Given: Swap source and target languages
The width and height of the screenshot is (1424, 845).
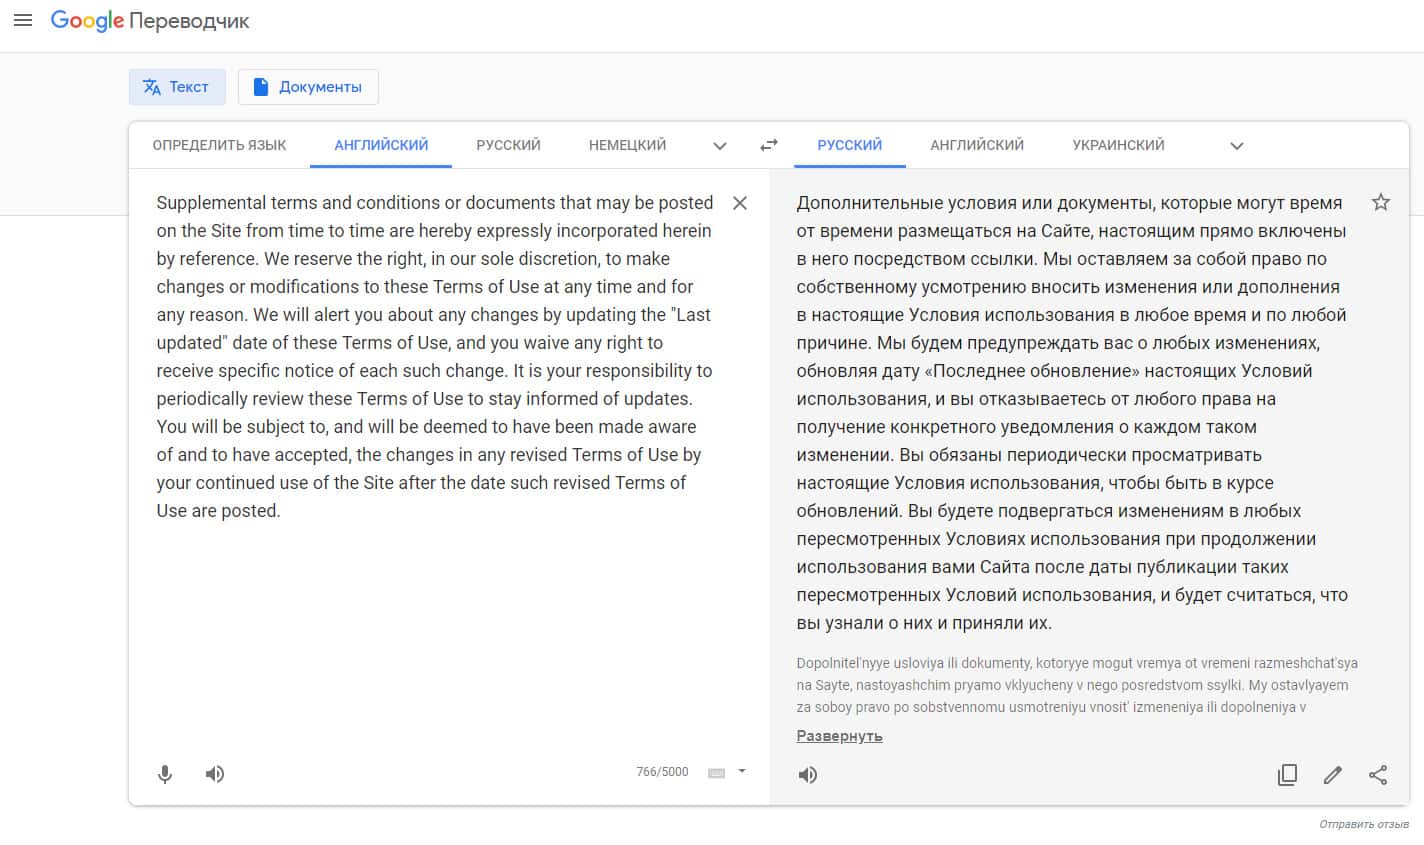Looking at the screenshot, I should 768,145.
